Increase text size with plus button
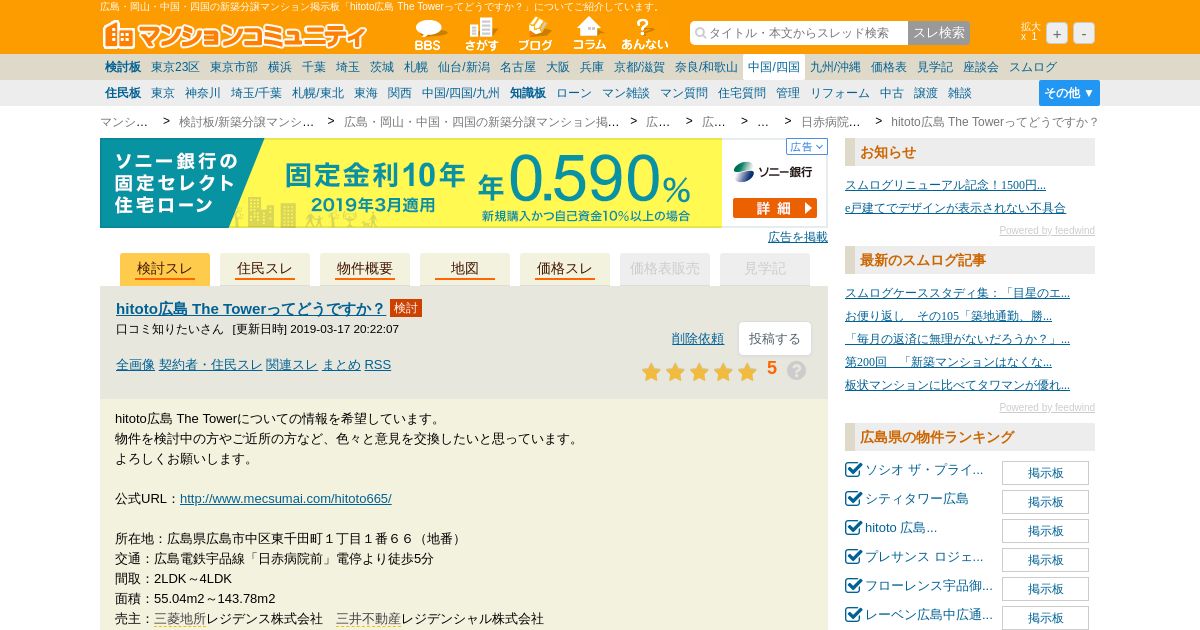This screenshot has width=1200, height=630. click(x=1057, y=33)
